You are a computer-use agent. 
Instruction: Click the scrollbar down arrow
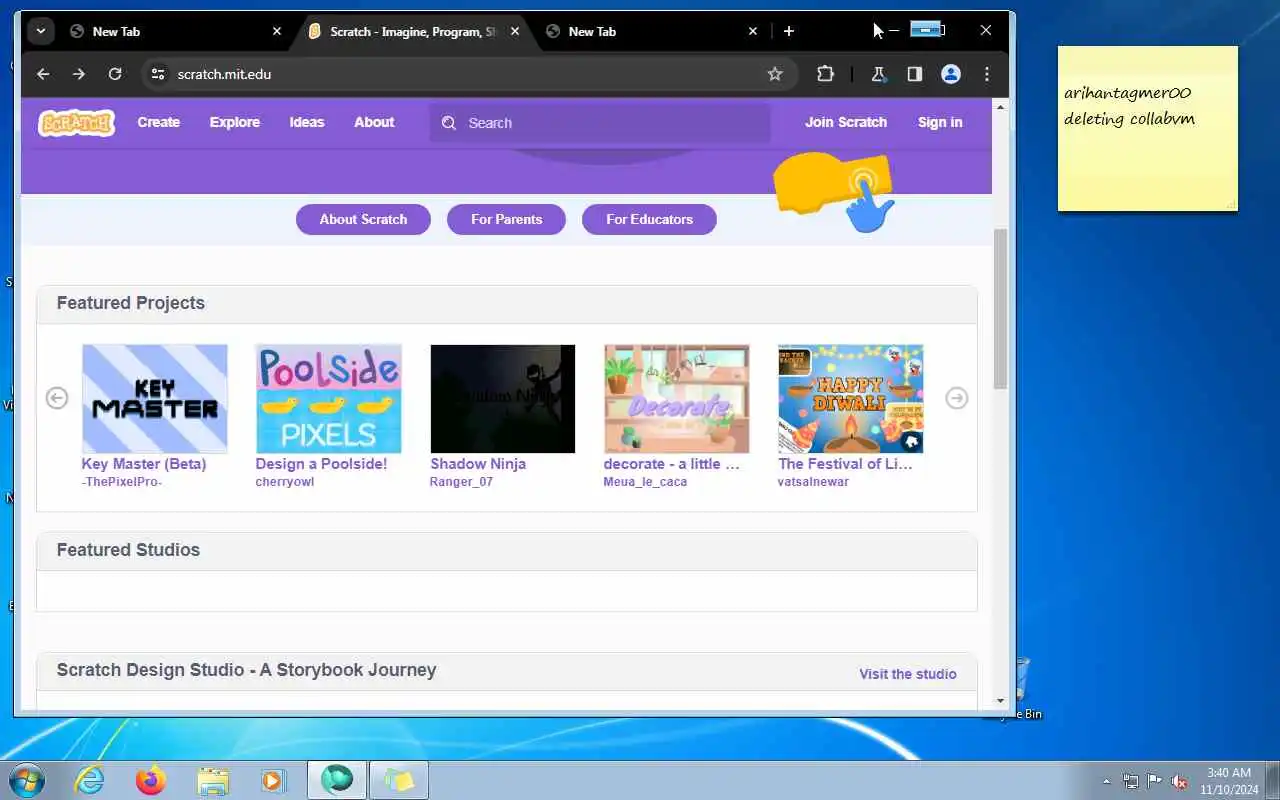coord(1001,701)
